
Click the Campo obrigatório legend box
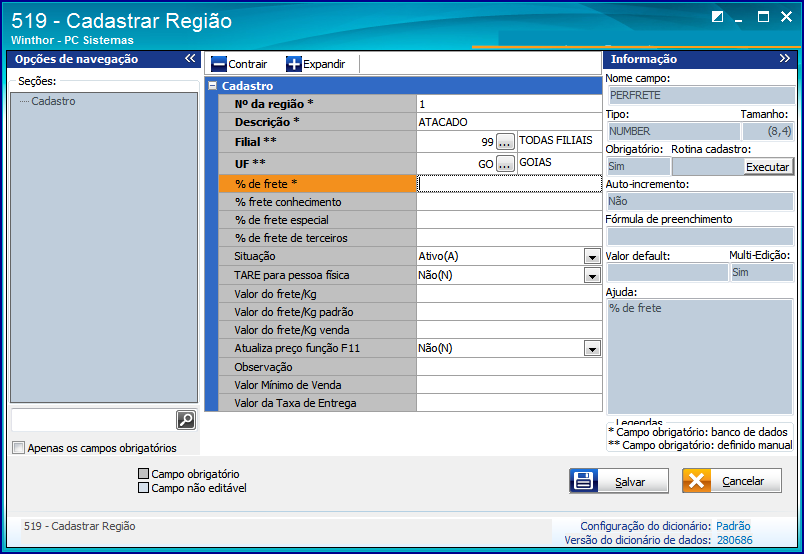[x=144, y=473]
